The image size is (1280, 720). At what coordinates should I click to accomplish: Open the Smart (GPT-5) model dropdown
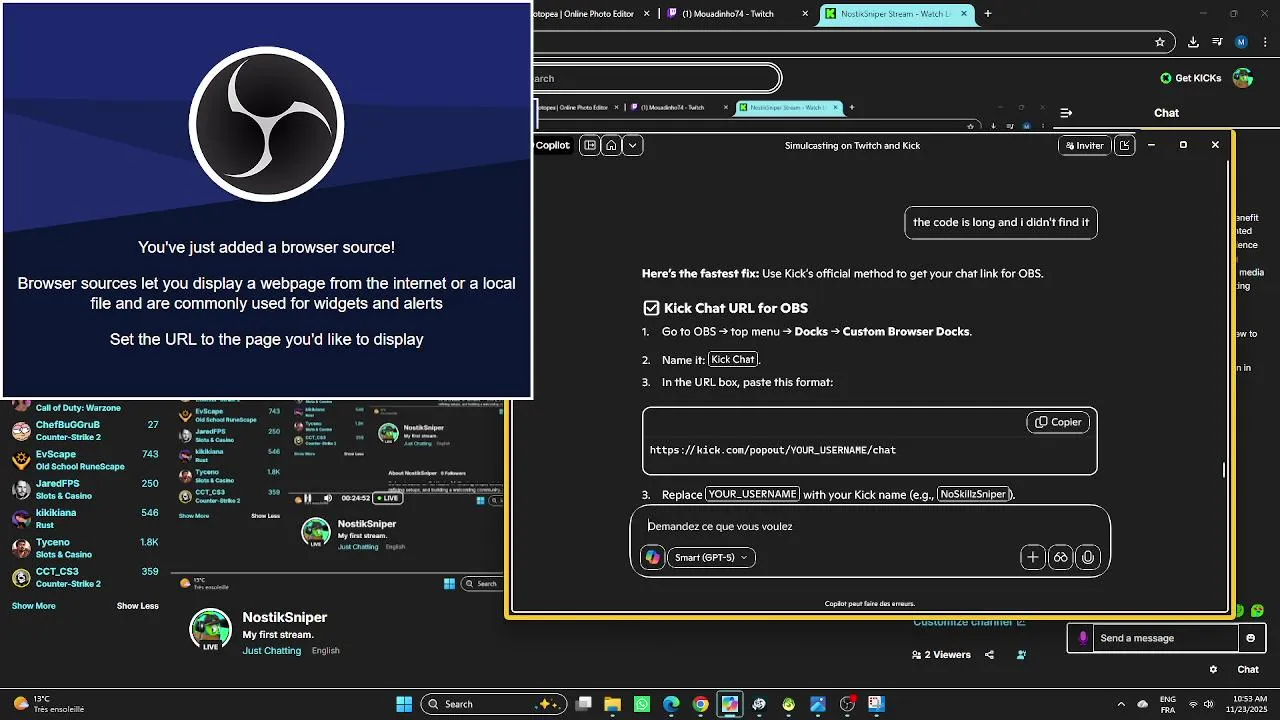(x=711, y=557)
